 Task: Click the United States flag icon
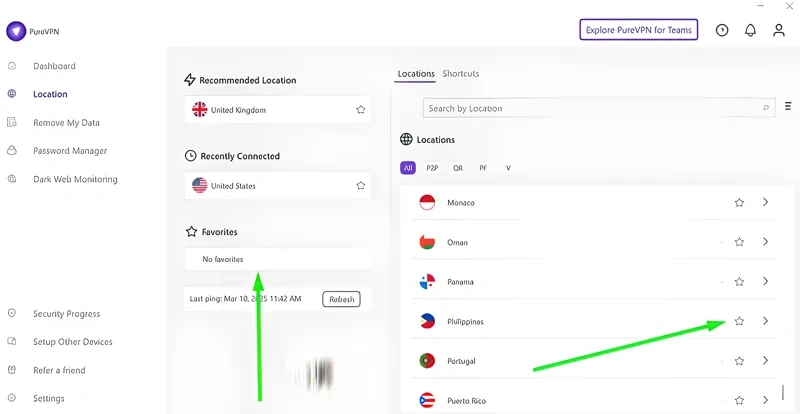tap(199, 185)
